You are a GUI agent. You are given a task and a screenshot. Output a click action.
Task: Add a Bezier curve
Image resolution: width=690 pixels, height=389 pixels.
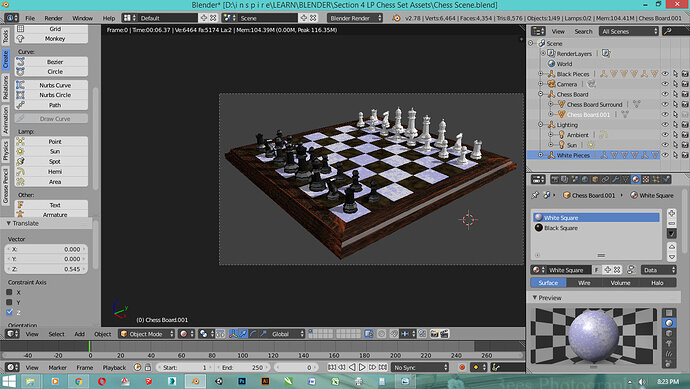(x=51, y=62)
